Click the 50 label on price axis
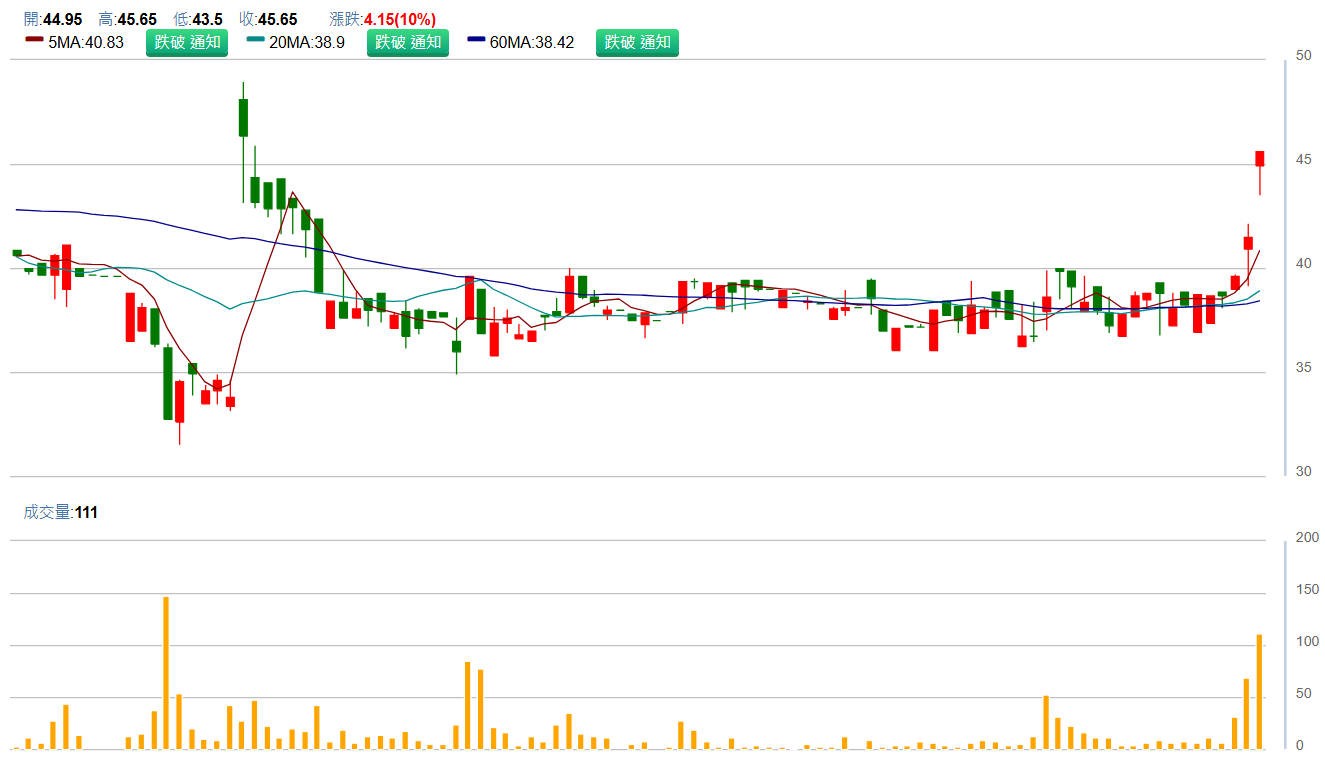This screenshot has width=1325, height=765. tap(1303, 56)
